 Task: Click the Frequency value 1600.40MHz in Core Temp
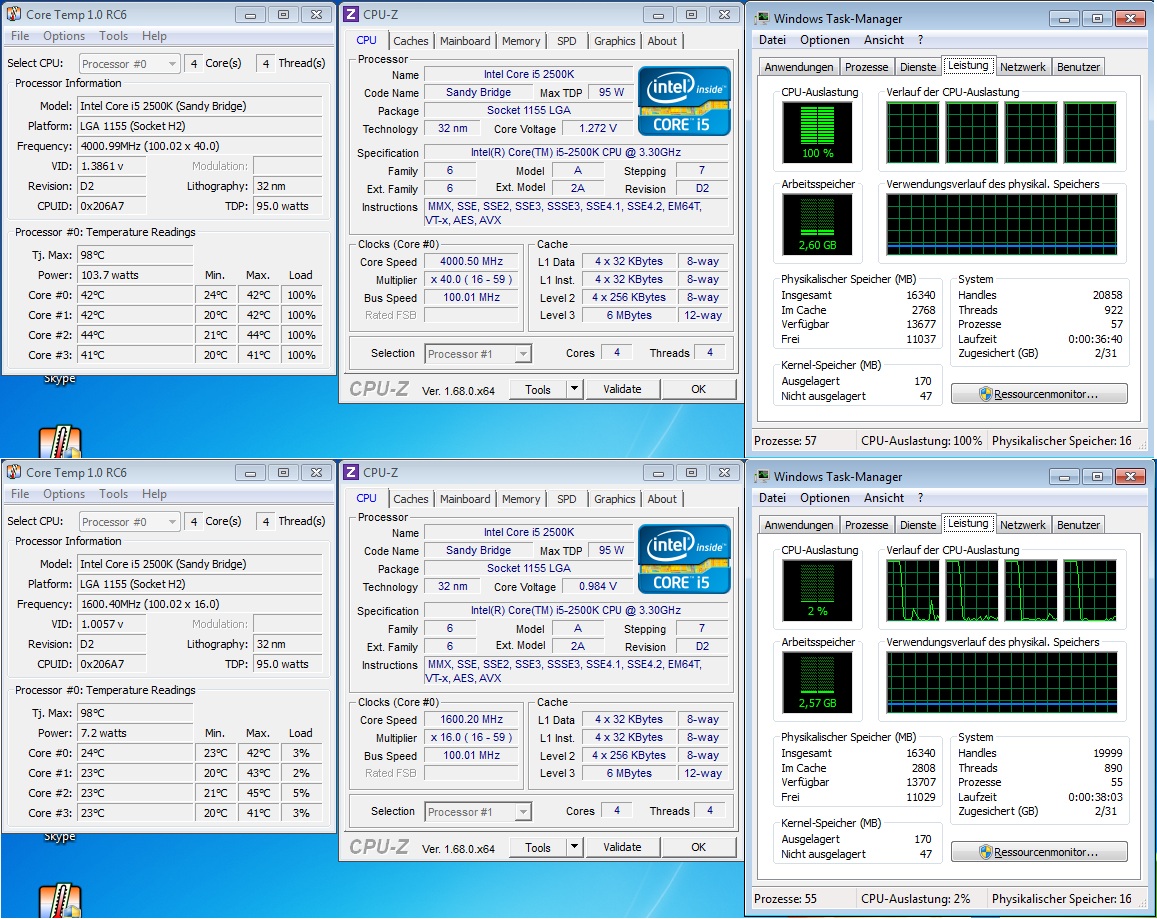click(199, 604)
